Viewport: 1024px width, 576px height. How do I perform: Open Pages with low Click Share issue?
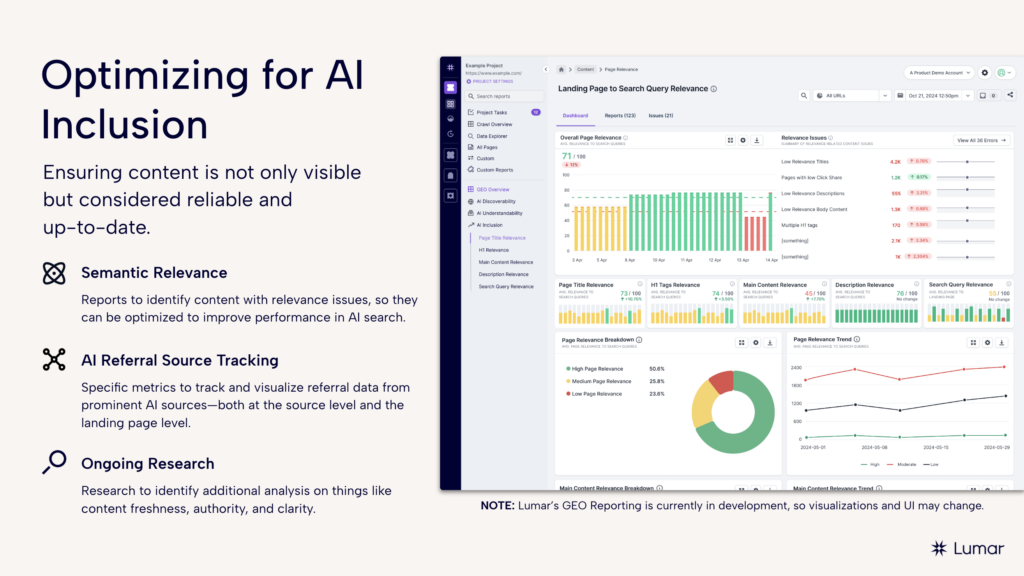tap(812, 178)
